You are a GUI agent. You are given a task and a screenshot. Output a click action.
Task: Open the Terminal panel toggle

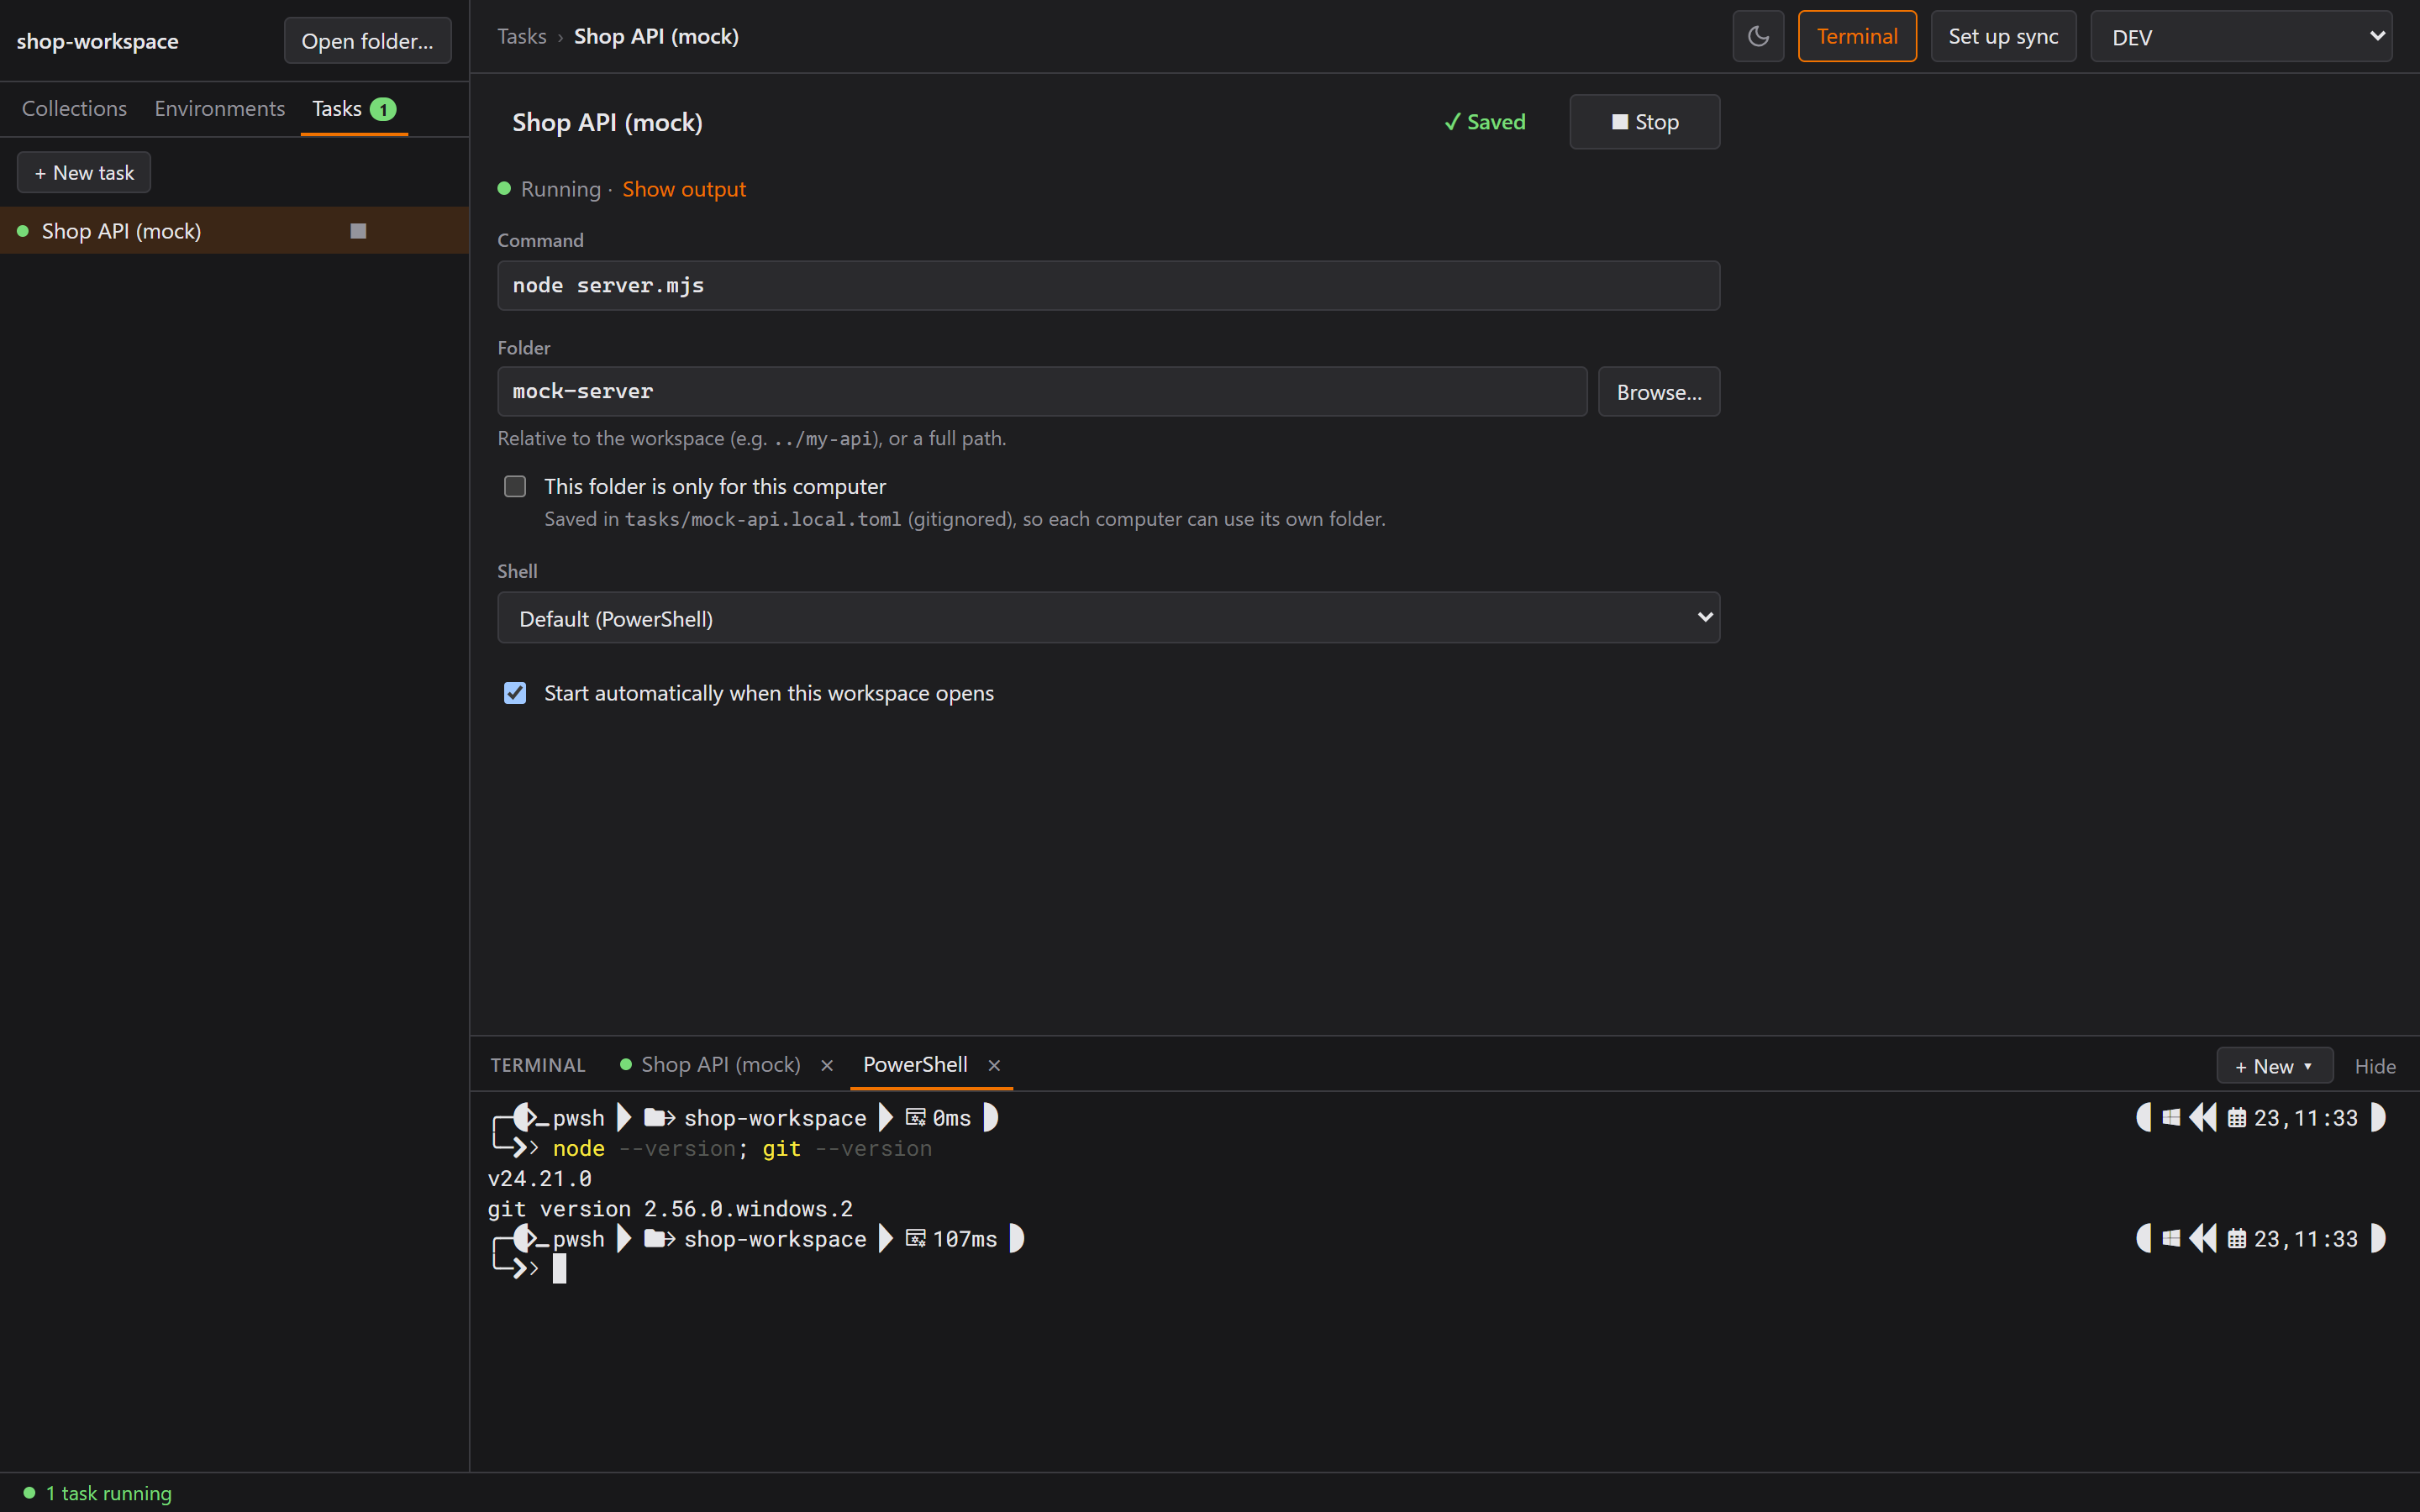(x=1857, y=37)
